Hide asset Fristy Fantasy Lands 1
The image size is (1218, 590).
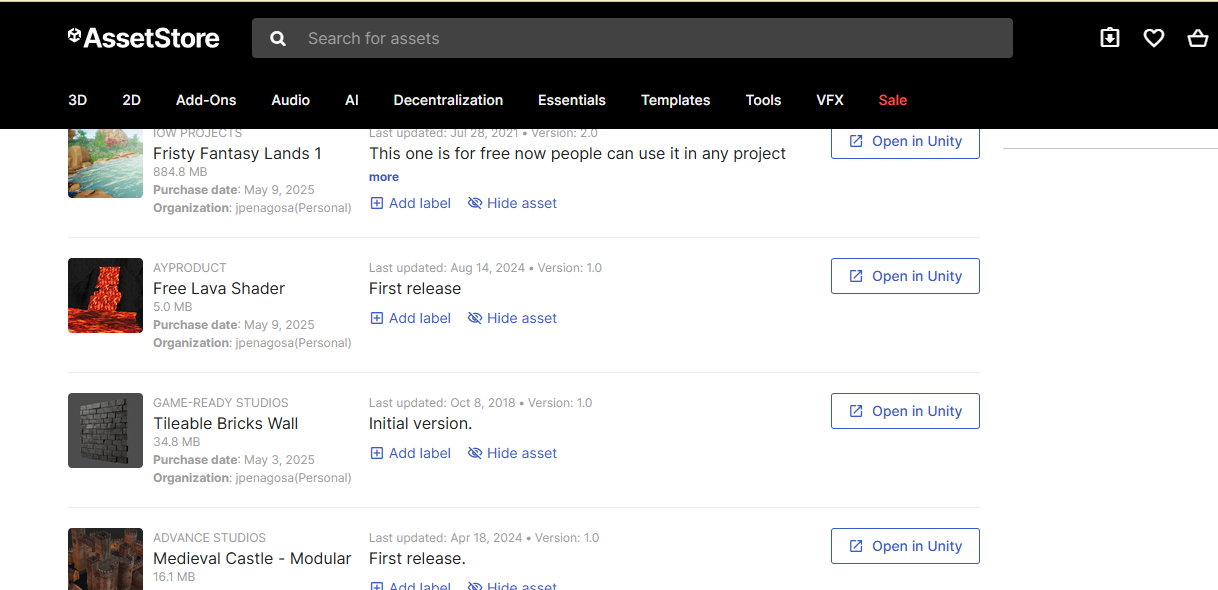click(512, 203)
